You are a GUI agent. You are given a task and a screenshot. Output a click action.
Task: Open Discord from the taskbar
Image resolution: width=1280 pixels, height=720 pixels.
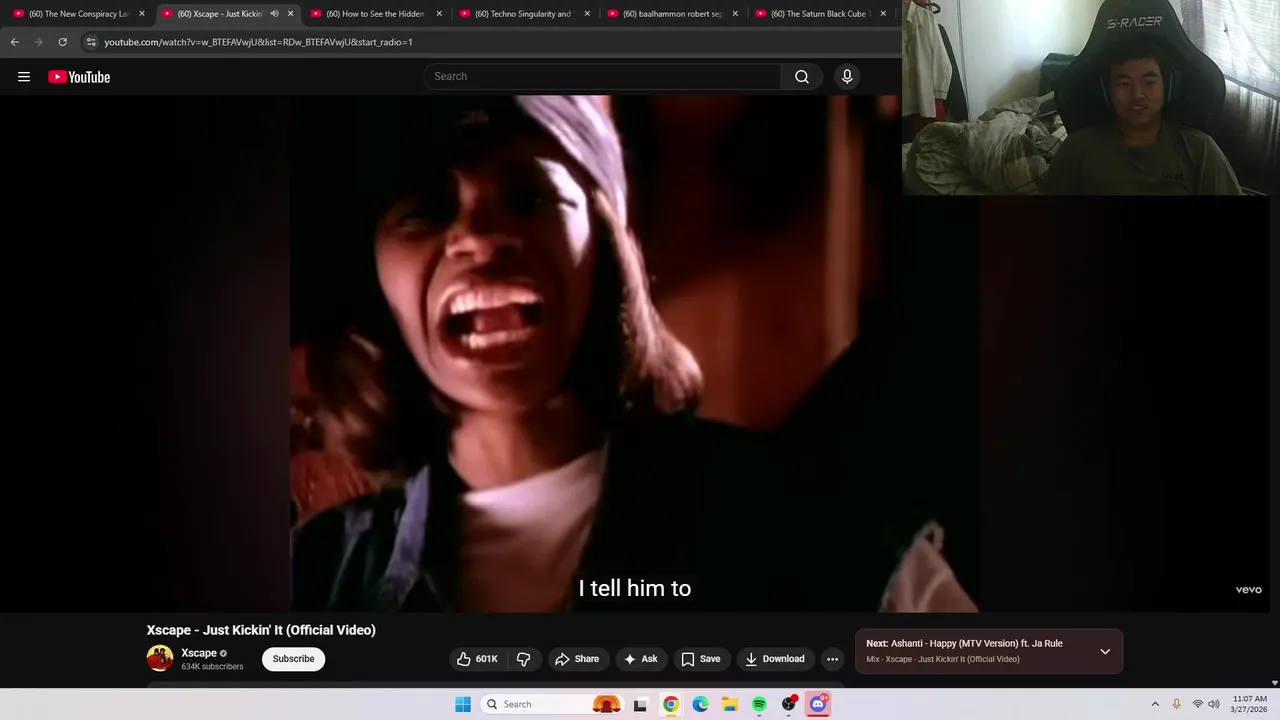click(818, 704)
